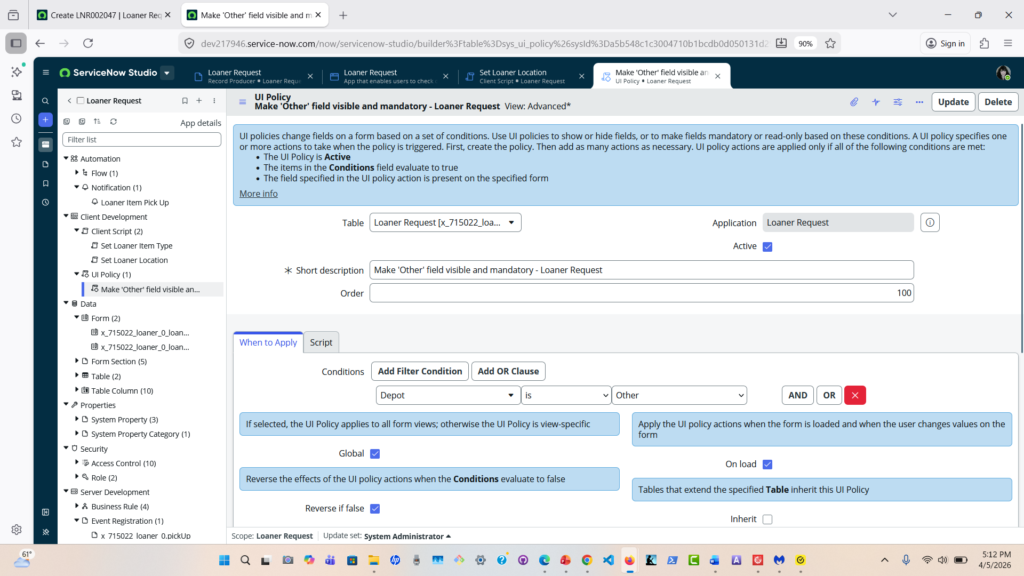The width and height of the screenshot is (1024, 576).
Task: Open the Table dropdown for Loaner Request
Action: [x=445, y=222]
